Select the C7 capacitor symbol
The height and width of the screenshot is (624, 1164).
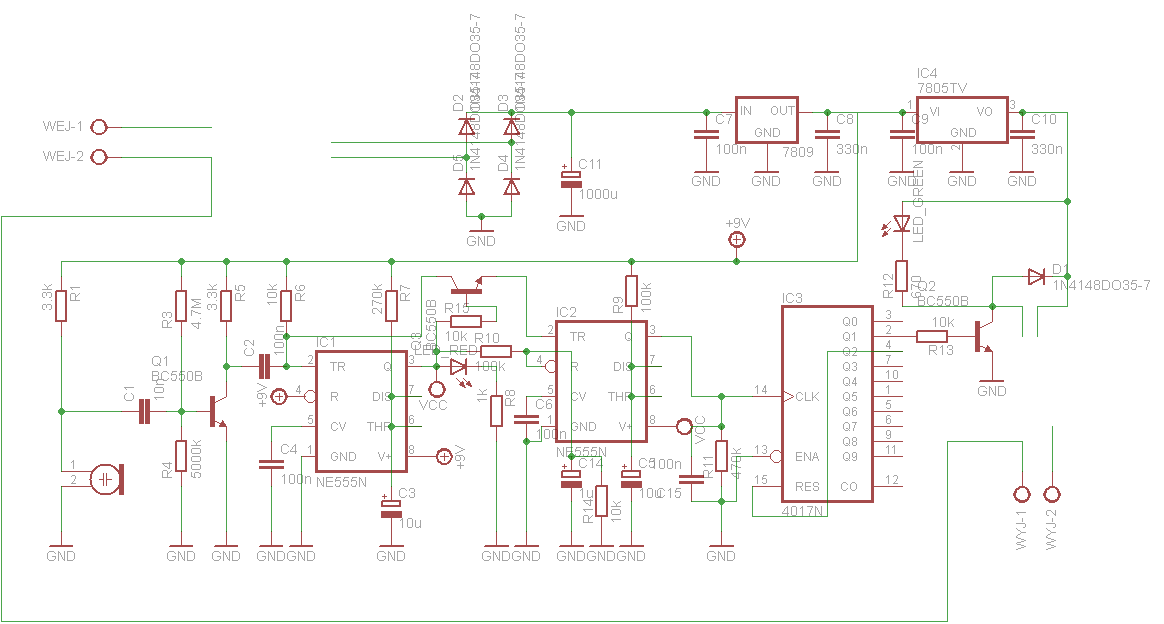(706, 134)
